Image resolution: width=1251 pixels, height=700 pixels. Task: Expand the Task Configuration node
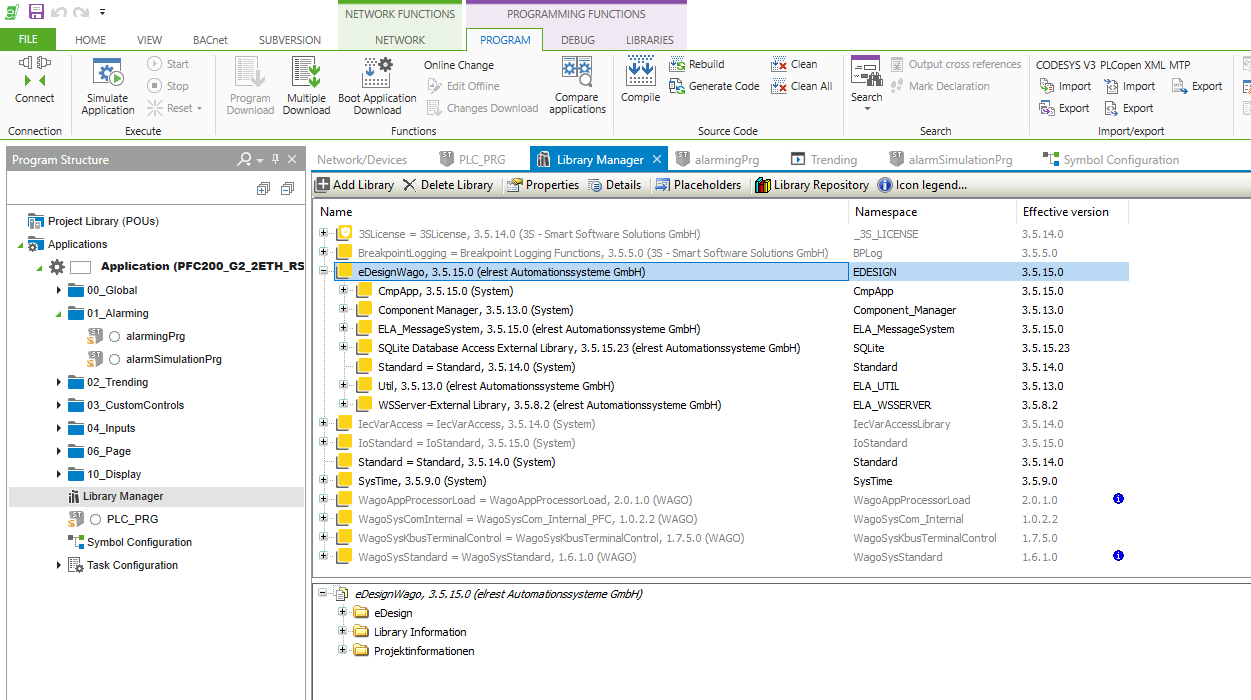[59, 565]
